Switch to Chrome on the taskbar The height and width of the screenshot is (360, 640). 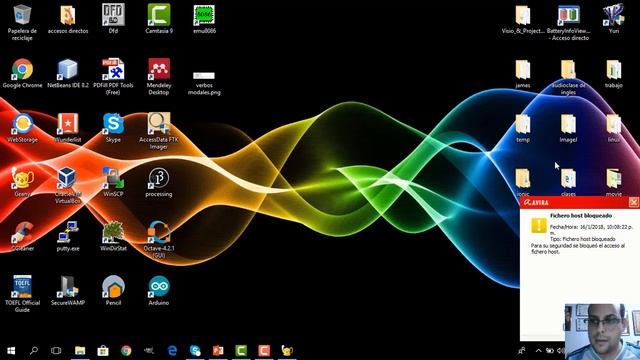(x=126, y=351)
